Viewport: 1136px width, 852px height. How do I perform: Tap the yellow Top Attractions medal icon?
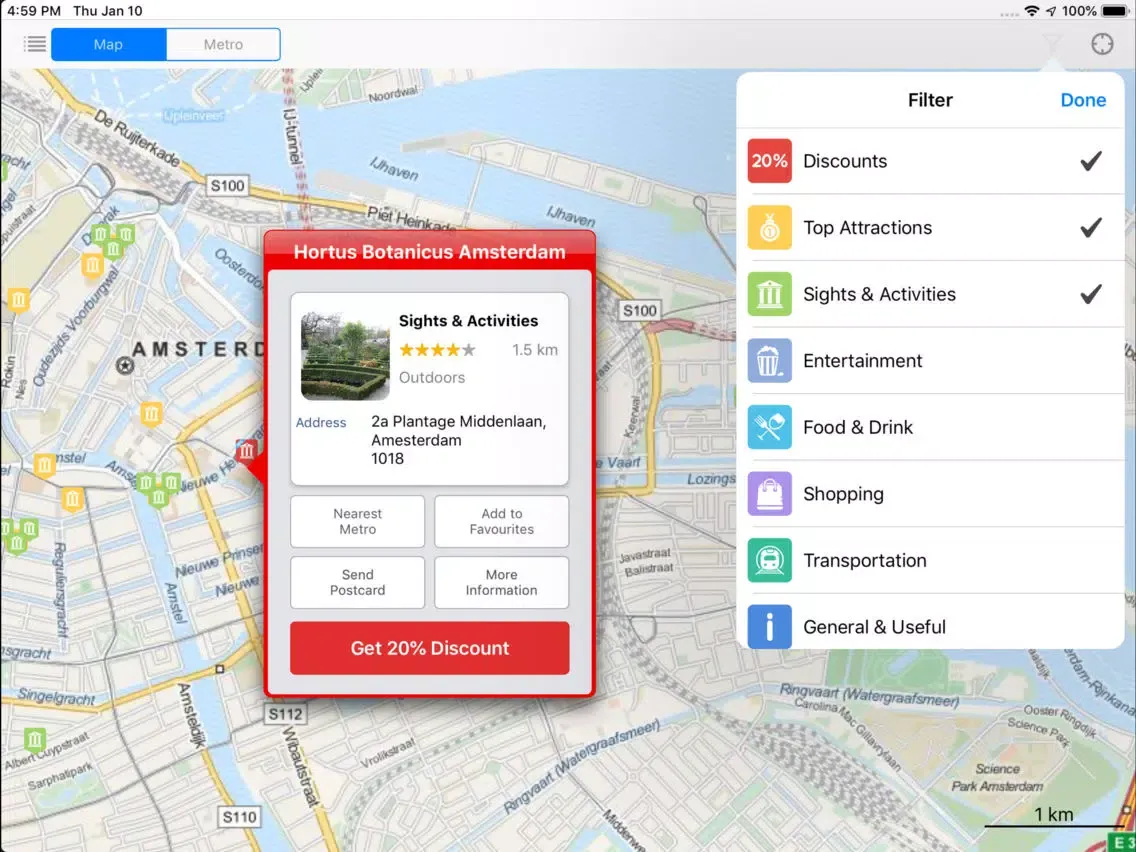pos(769,227)
